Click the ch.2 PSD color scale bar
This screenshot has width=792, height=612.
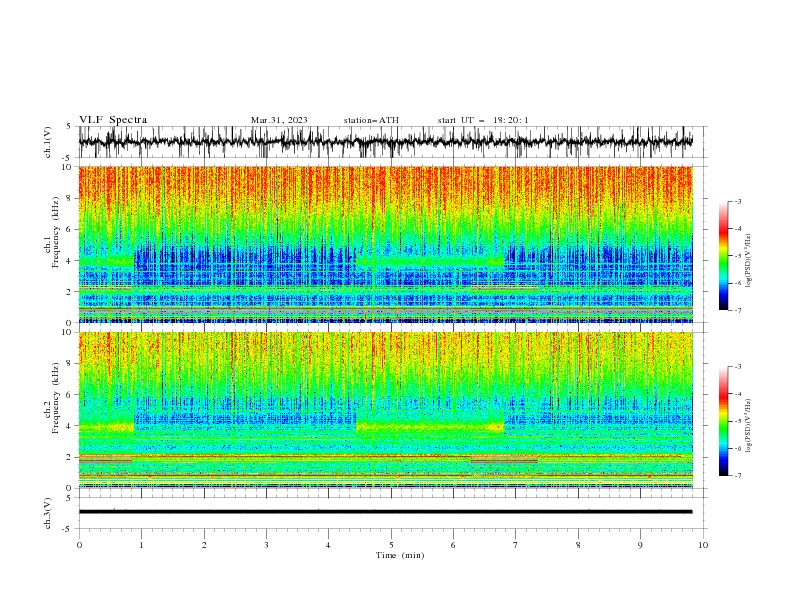(x=724, y=421)
